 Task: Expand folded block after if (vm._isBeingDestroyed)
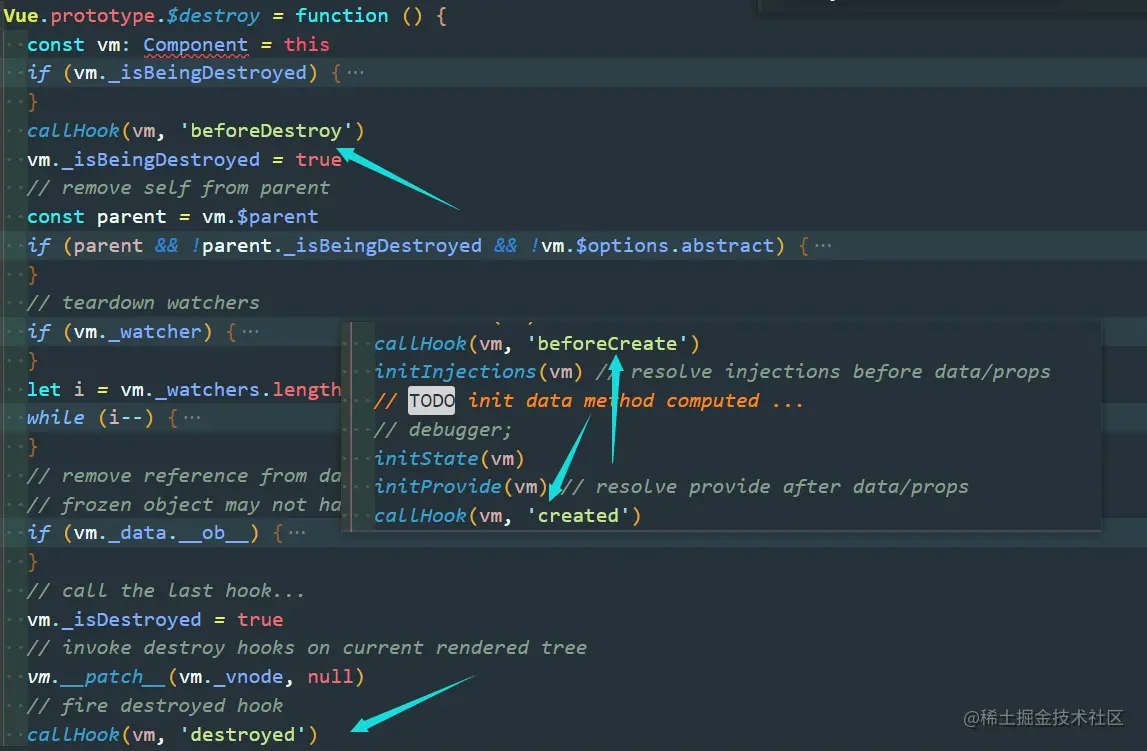tap(356, 73)
